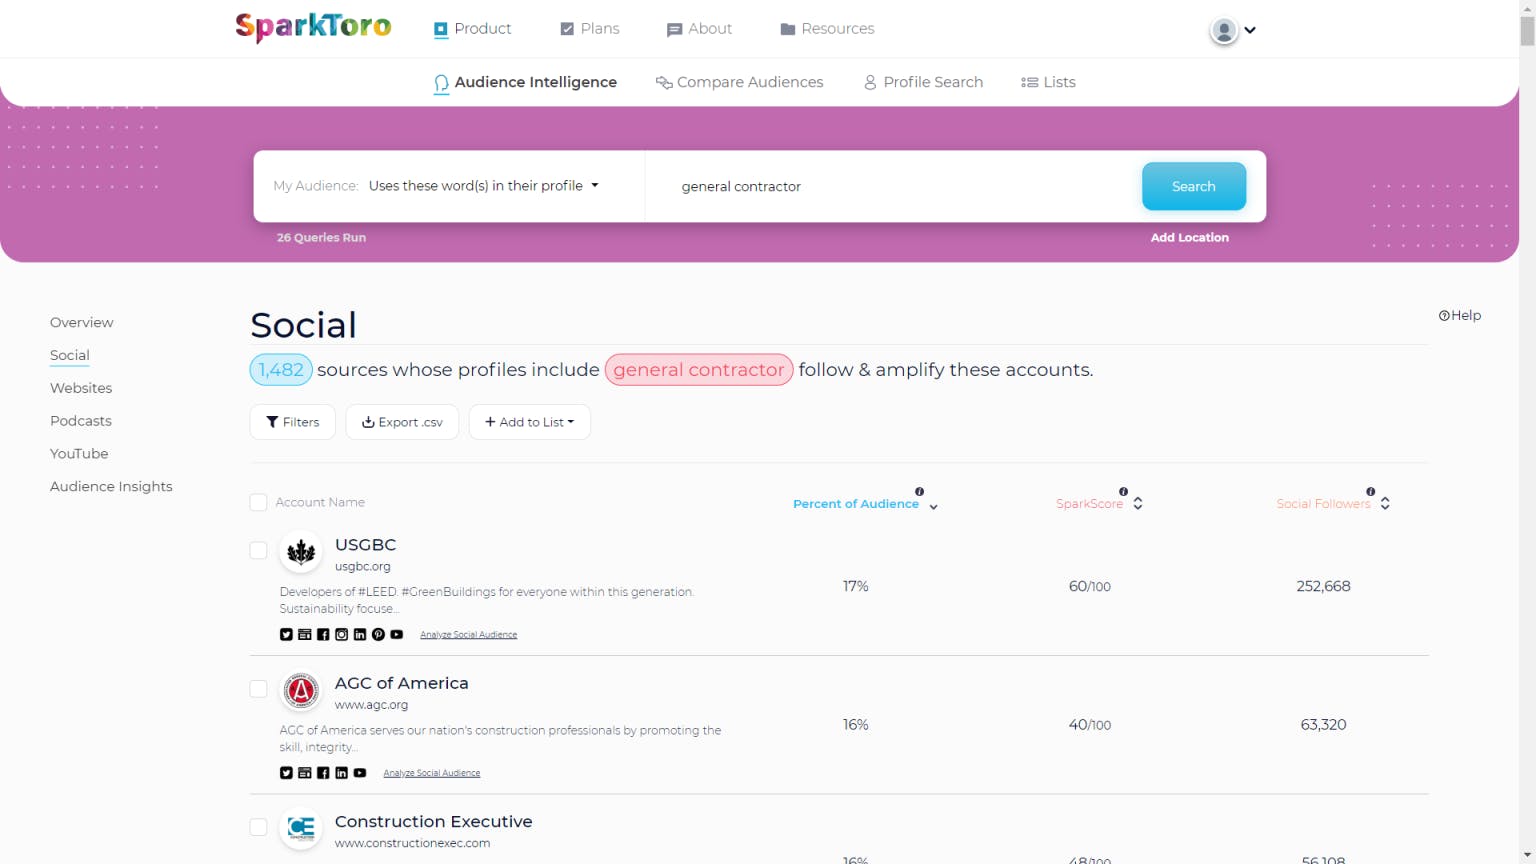Open the Plans menu item

(590, 29)
